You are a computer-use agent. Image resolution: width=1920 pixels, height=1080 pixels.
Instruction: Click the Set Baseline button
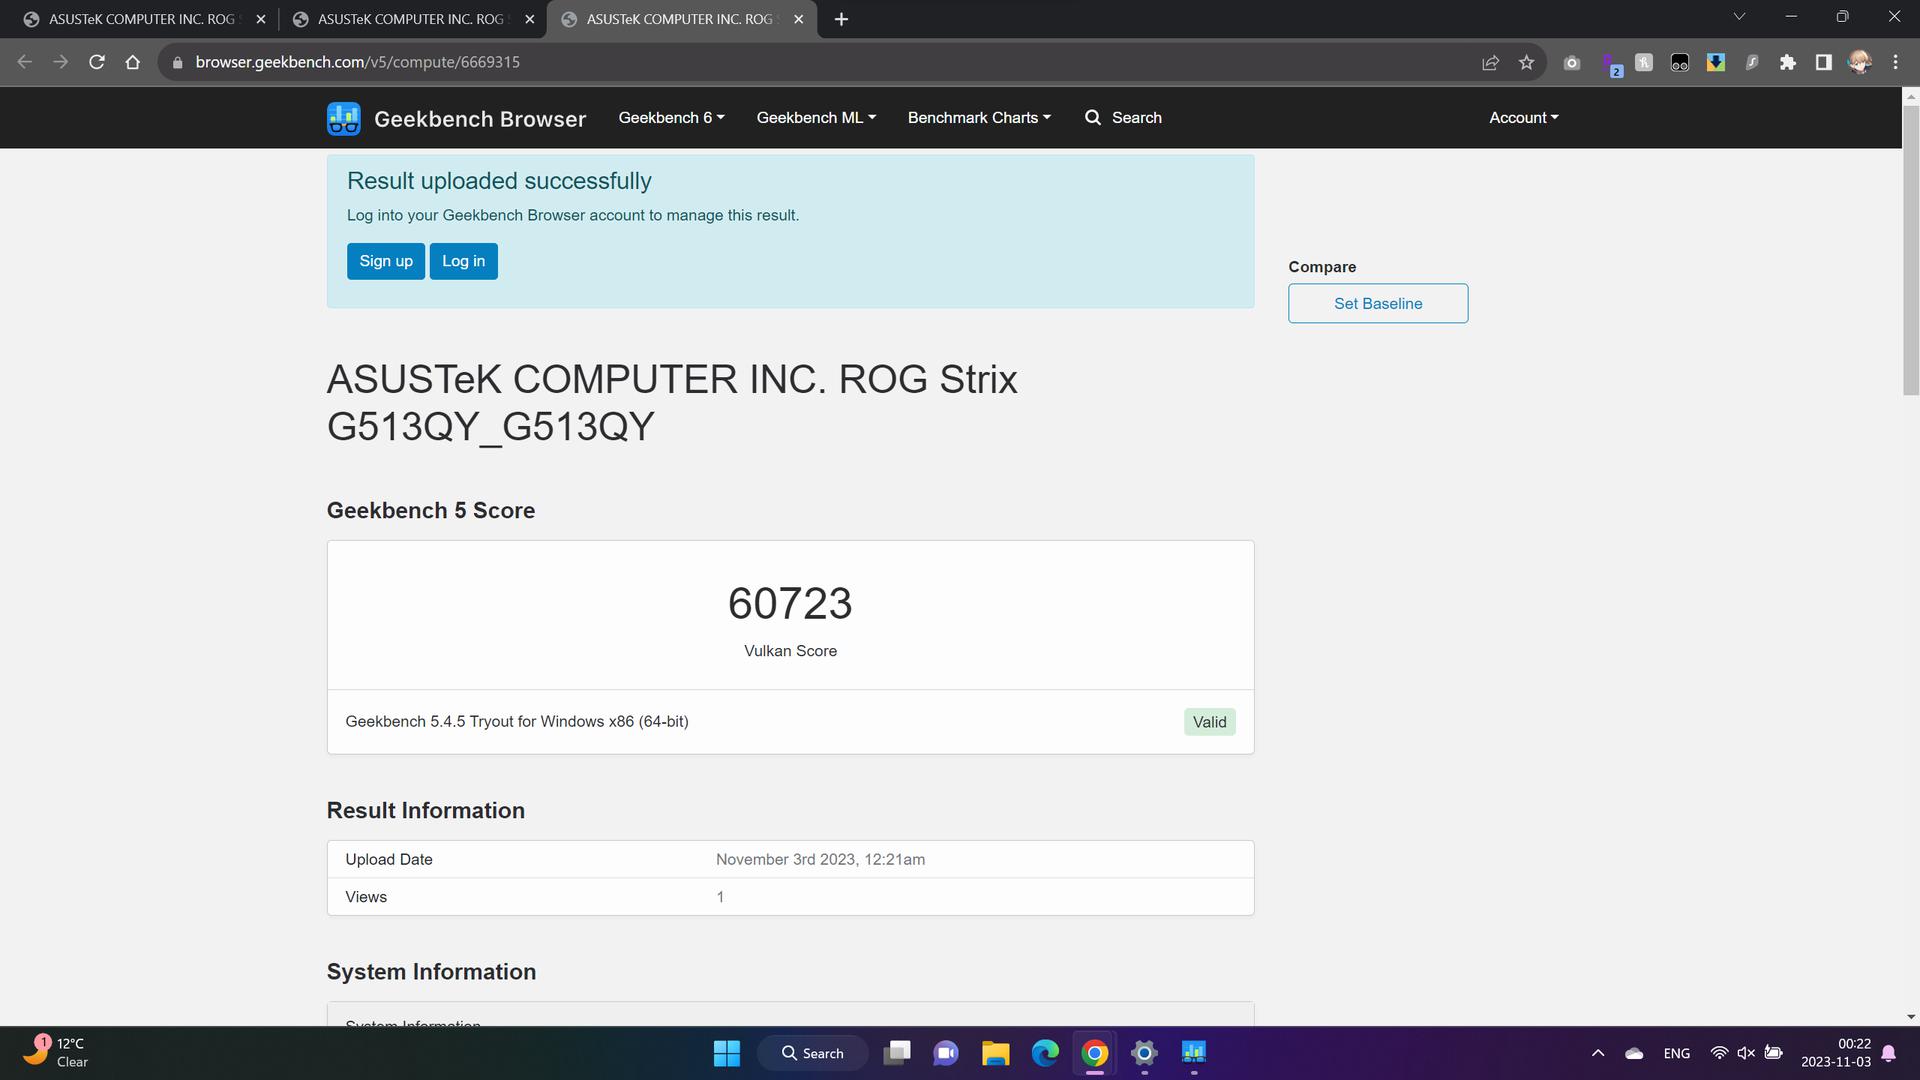(1377, 303)
